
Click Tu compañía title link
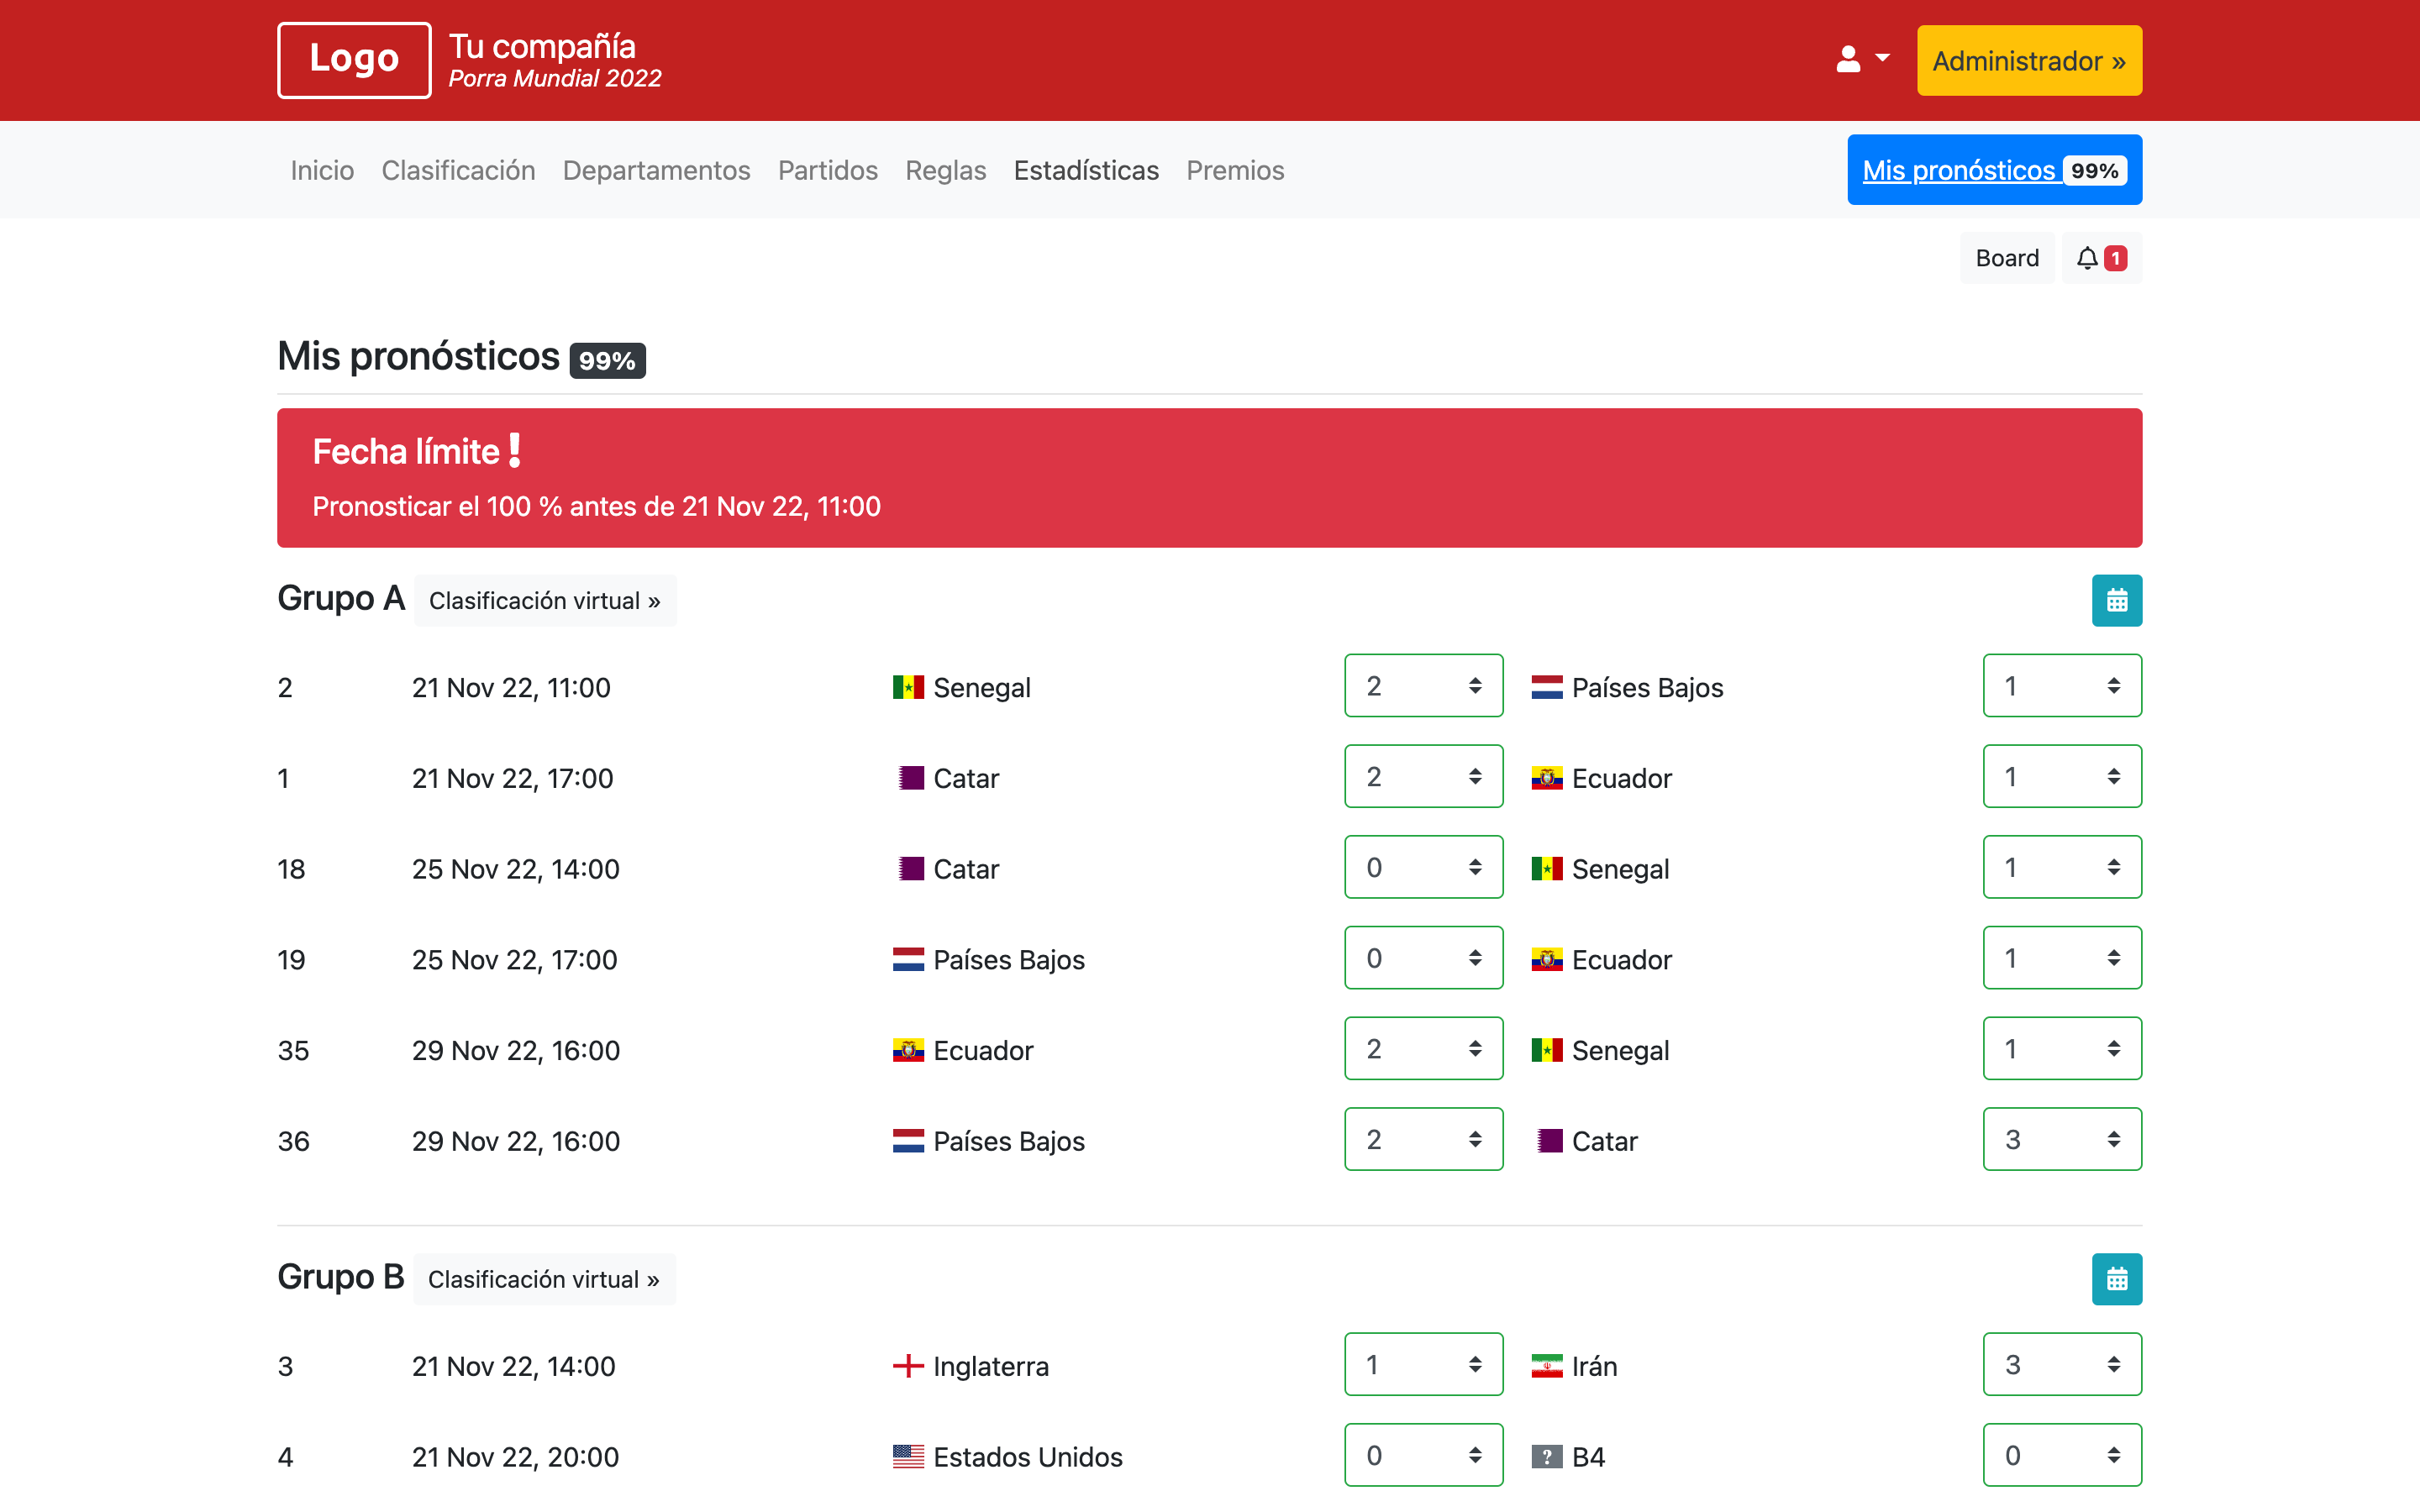[x=542, y=46]
